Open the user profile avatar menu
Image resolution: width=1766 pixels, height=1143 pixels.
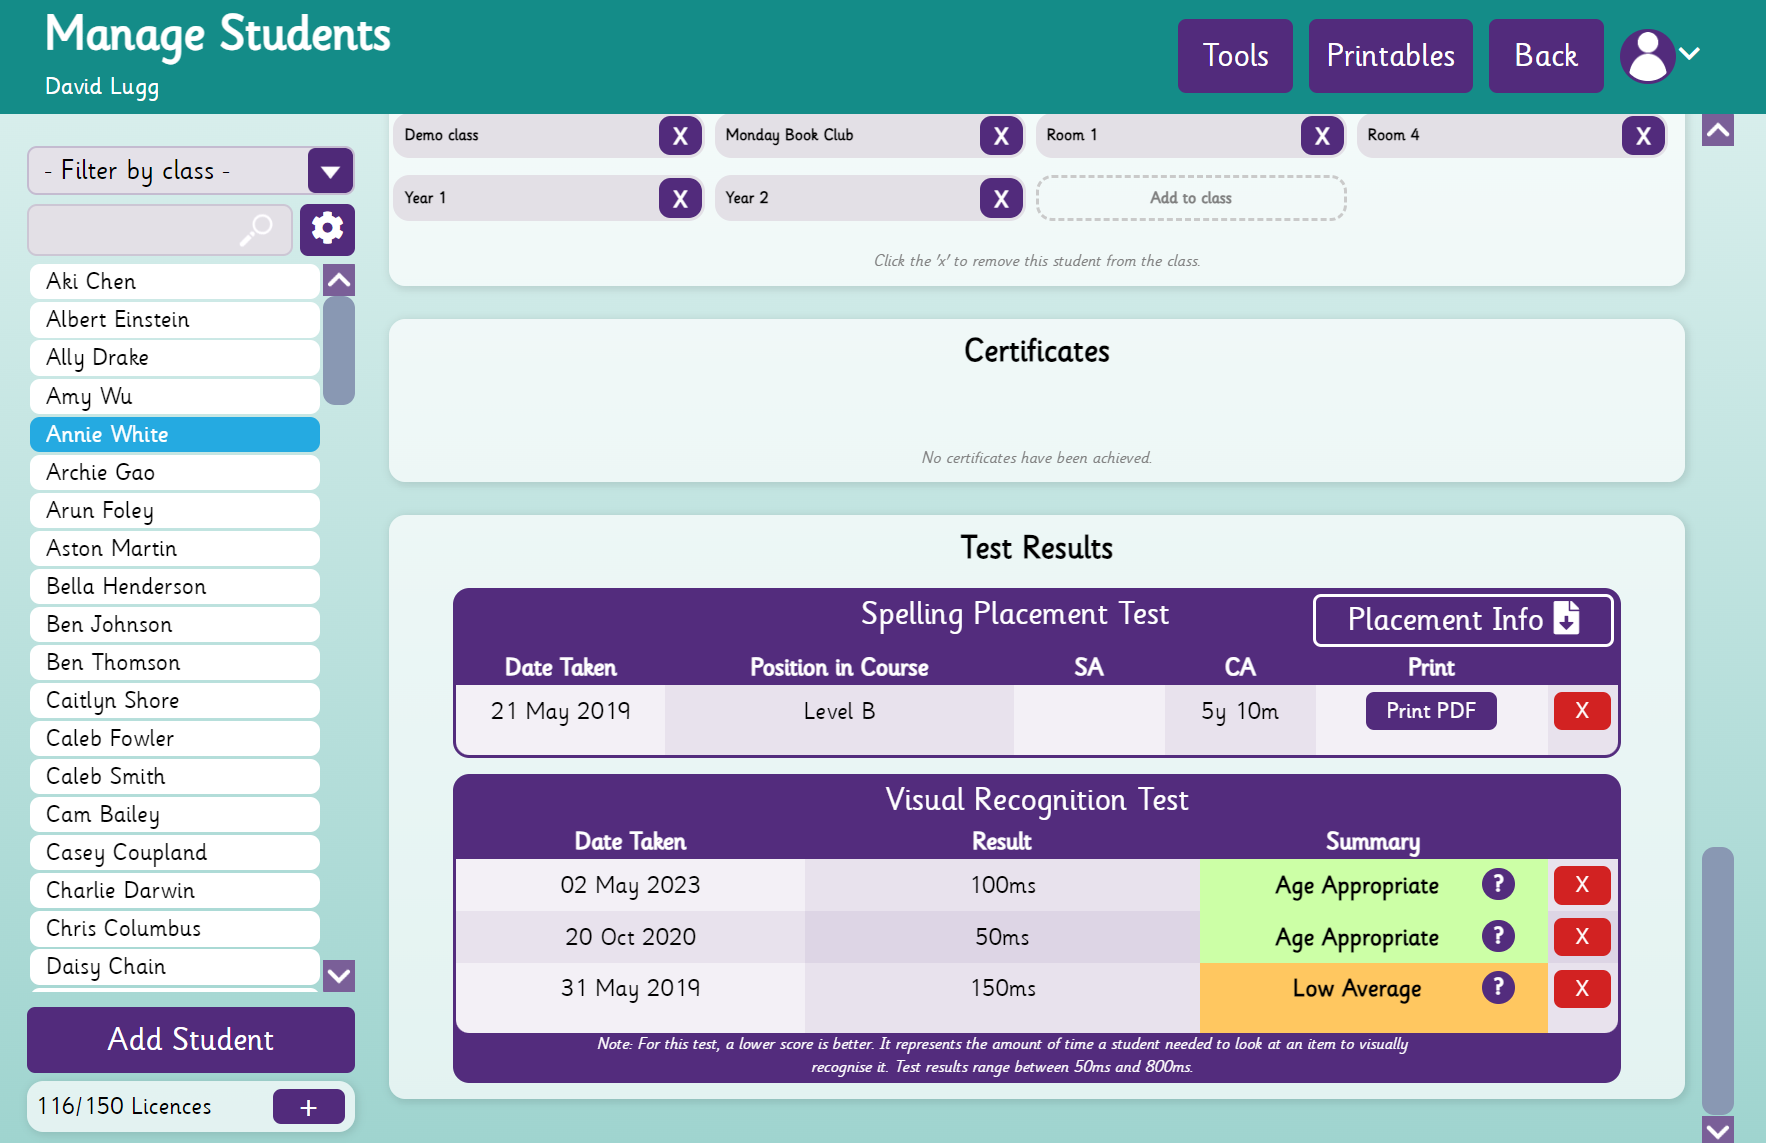[x=1647, y=56]
